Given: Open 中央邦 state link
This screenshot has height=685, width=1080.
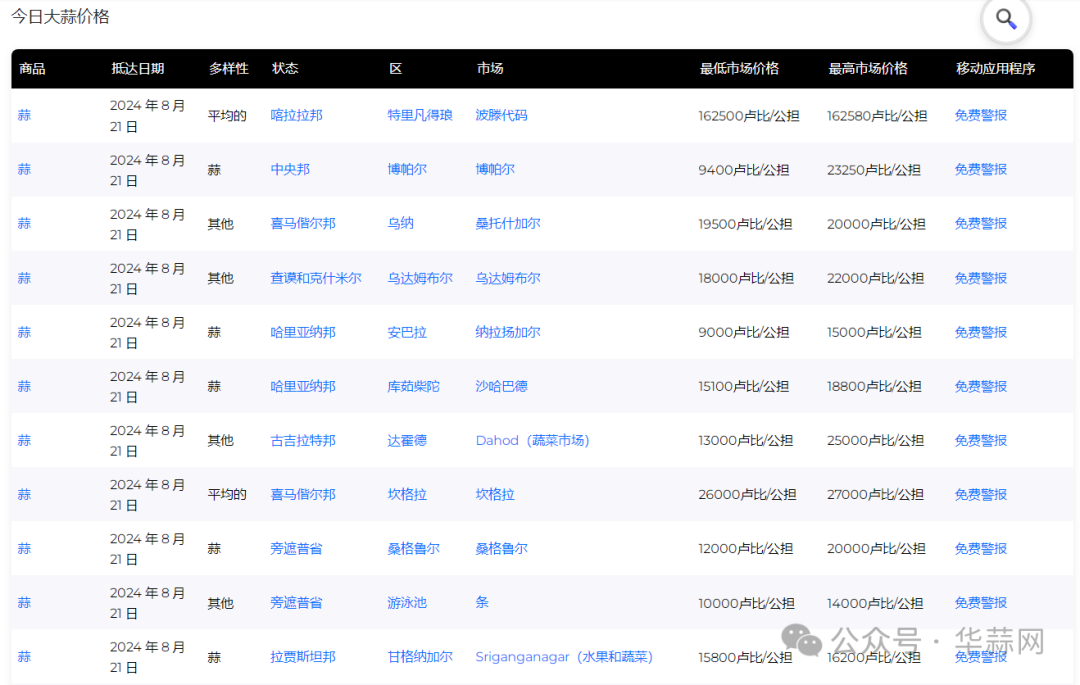Looking at the screenshot, I should [x=290, y=169].
